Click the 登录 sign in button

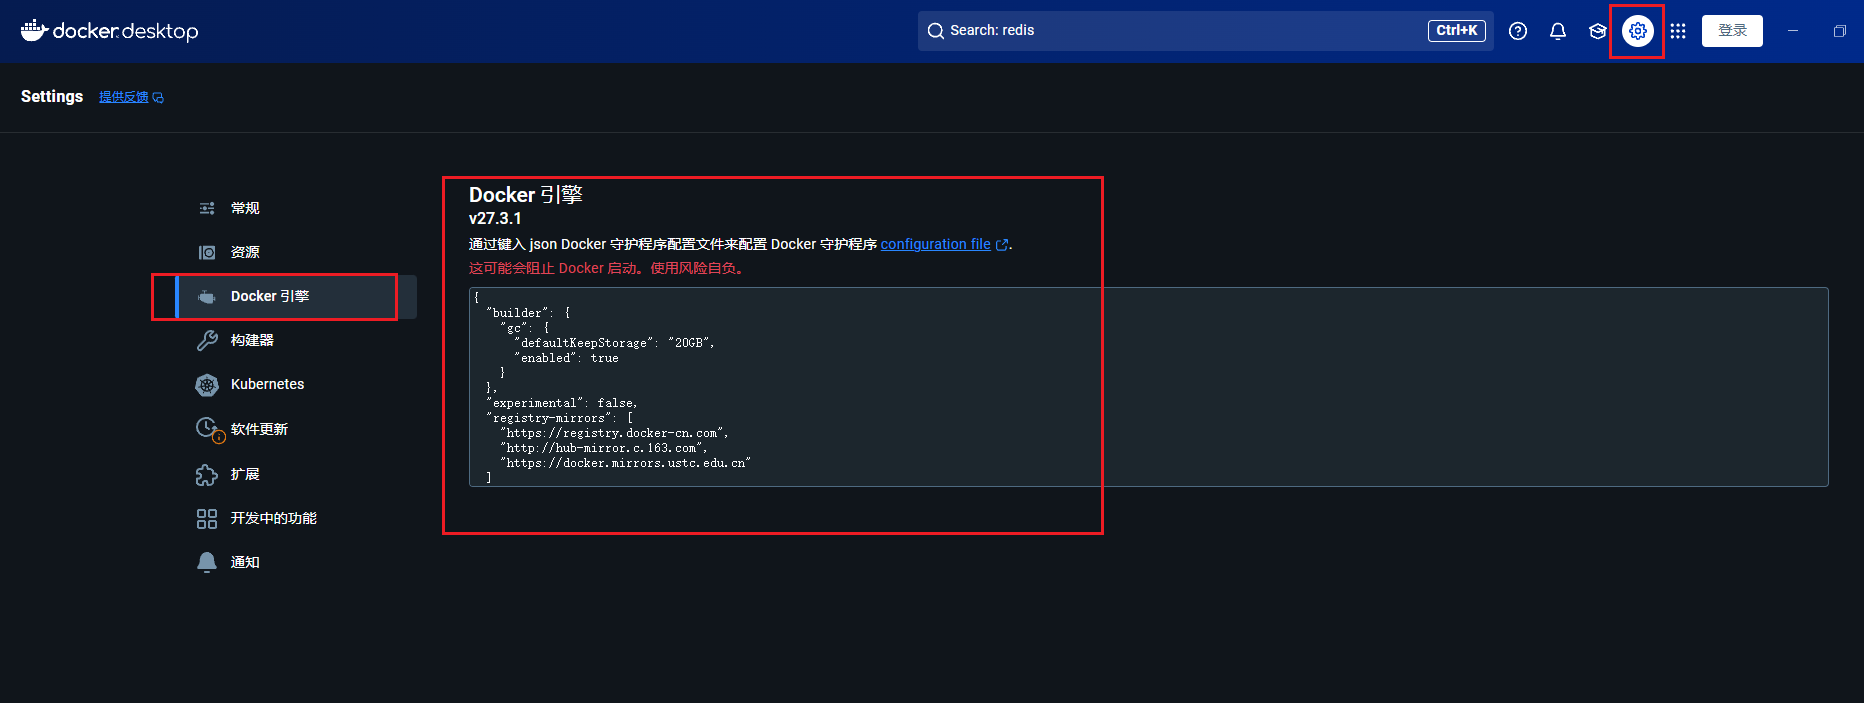click(1732, 31)
